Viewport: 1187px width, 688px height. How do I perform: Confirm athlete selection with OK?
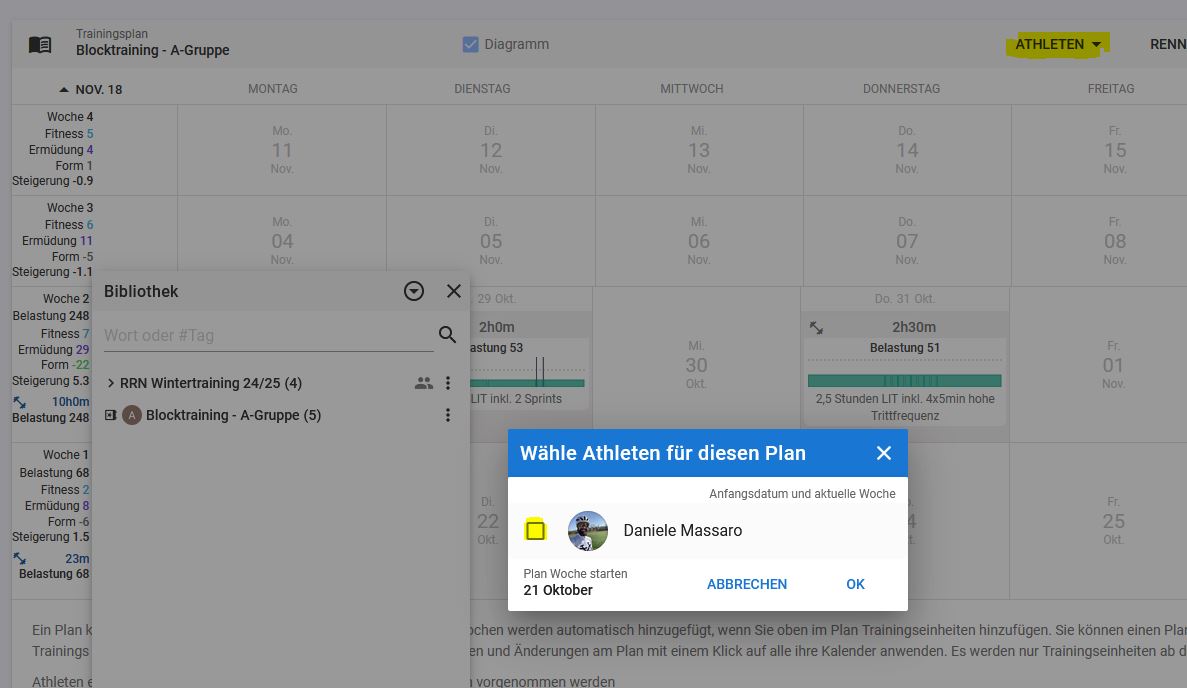click(855, 584)
